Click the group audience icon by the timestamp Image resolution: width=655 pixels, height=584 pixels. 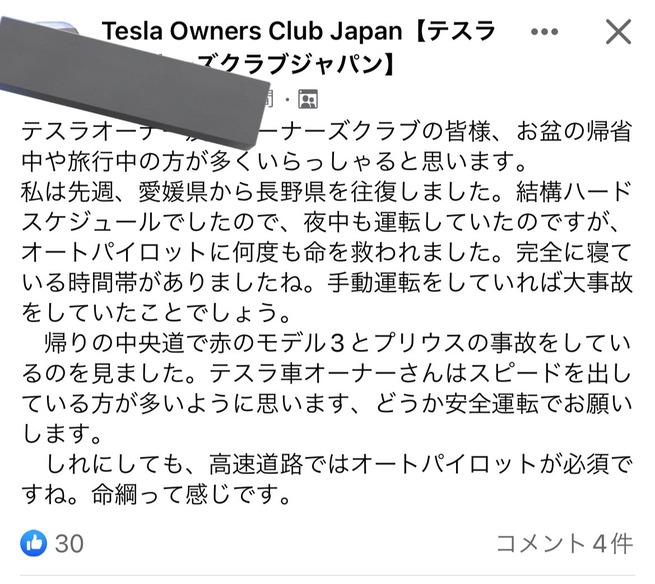tap(308, 99)
